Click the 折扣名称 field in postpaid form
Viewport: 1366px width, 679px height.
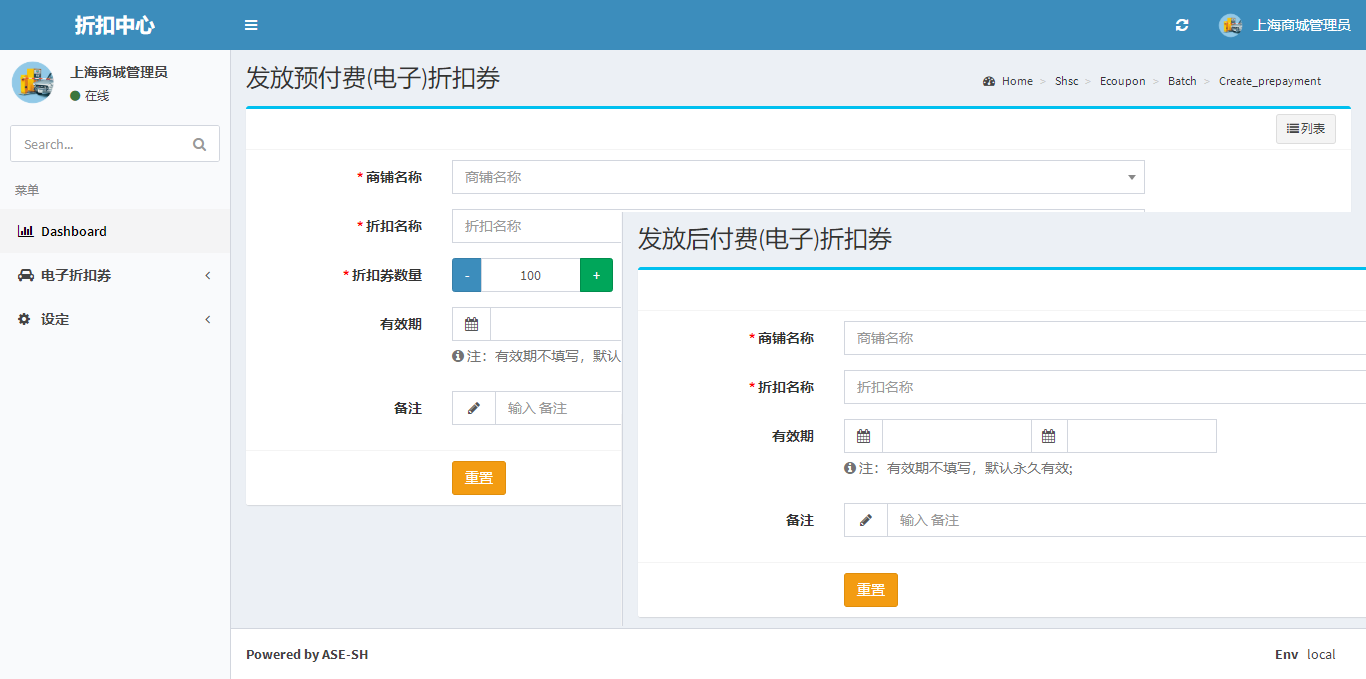pyautogui.click(x=1100, y=387)
